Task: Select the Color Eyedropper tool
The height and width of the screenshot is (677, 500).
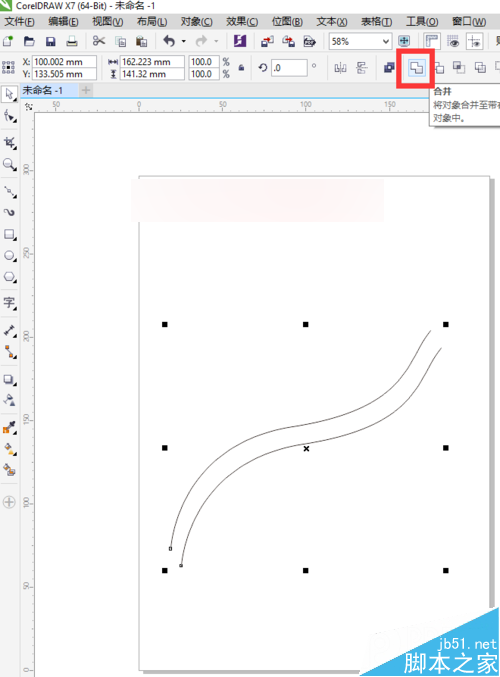Action: (9, 427)
